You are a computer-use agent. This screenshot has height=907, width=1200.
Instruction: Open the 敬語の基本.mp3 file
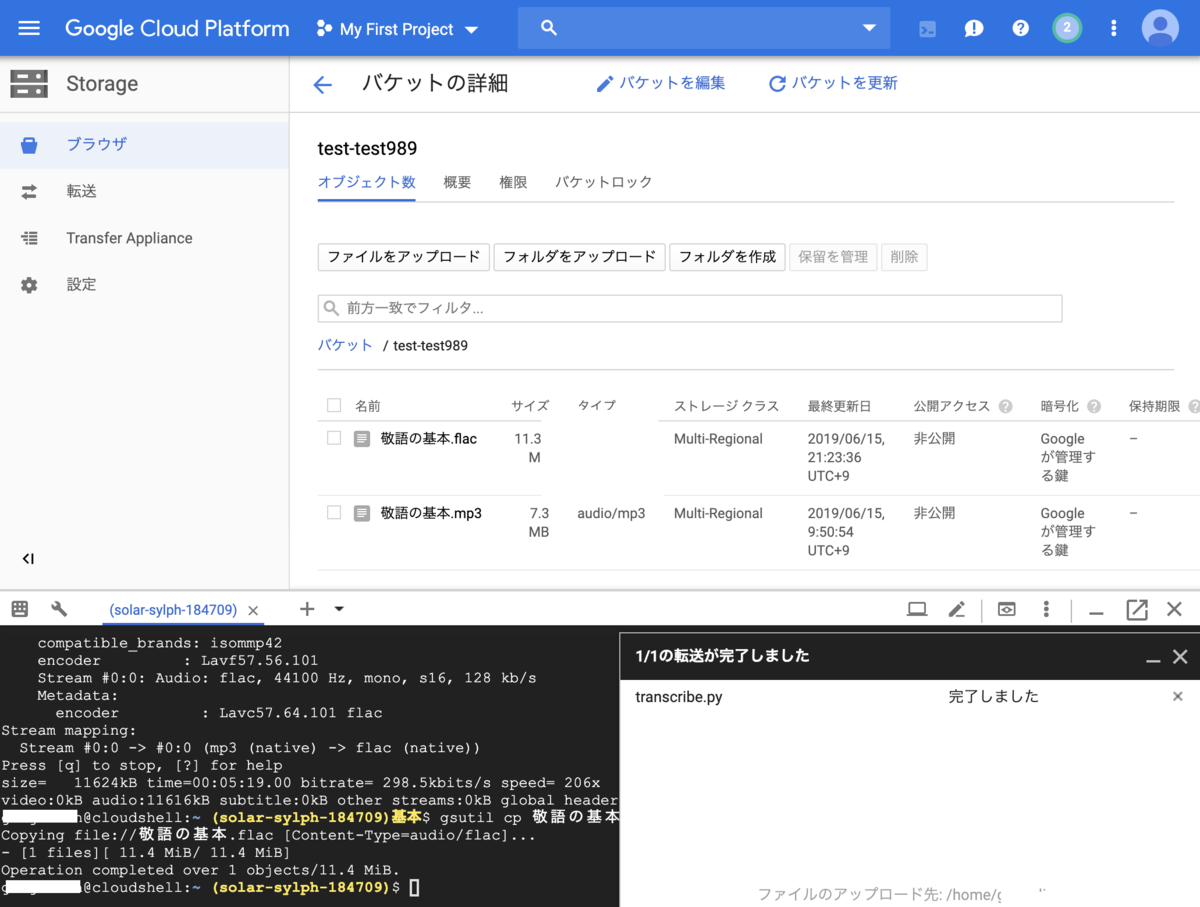pyautogui.click(x=431, y=513)
